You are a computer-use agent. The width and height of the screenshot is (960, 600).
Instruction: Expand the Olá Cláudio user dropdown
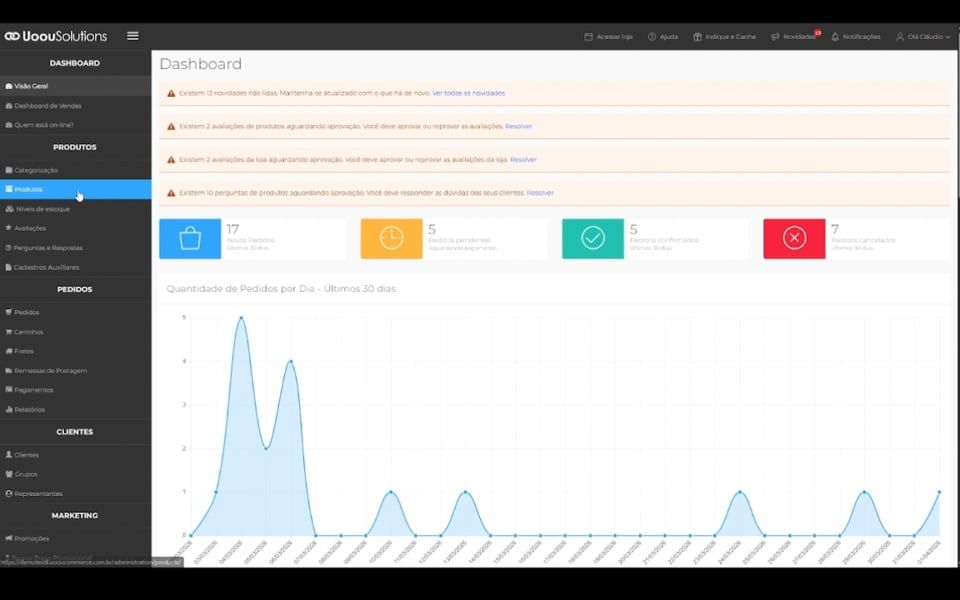(x=923, y=37)
